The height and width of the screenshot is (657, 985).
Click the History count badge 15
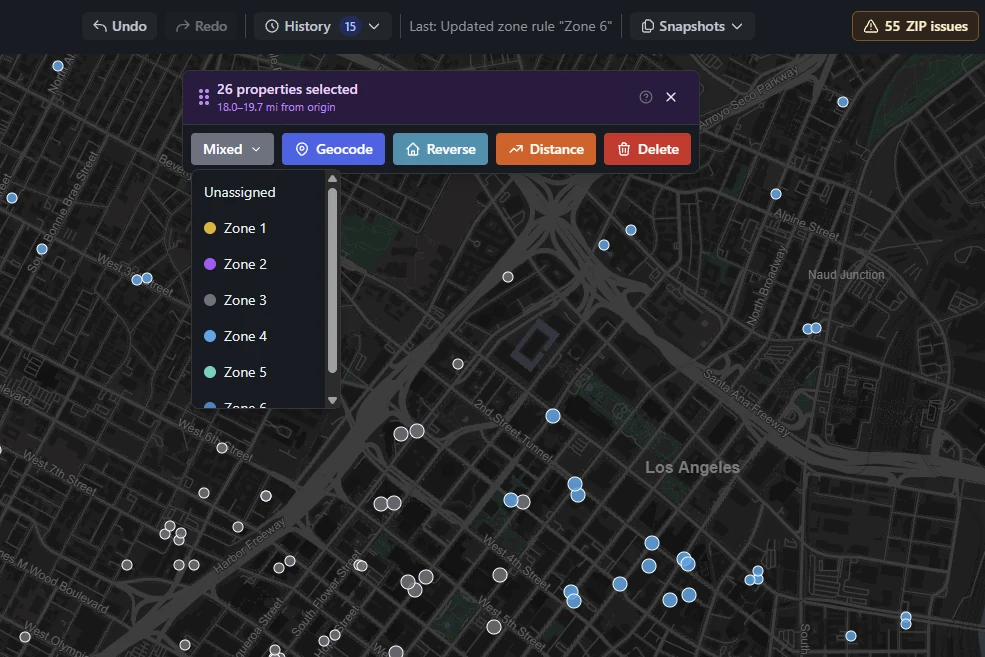[351, 26]
